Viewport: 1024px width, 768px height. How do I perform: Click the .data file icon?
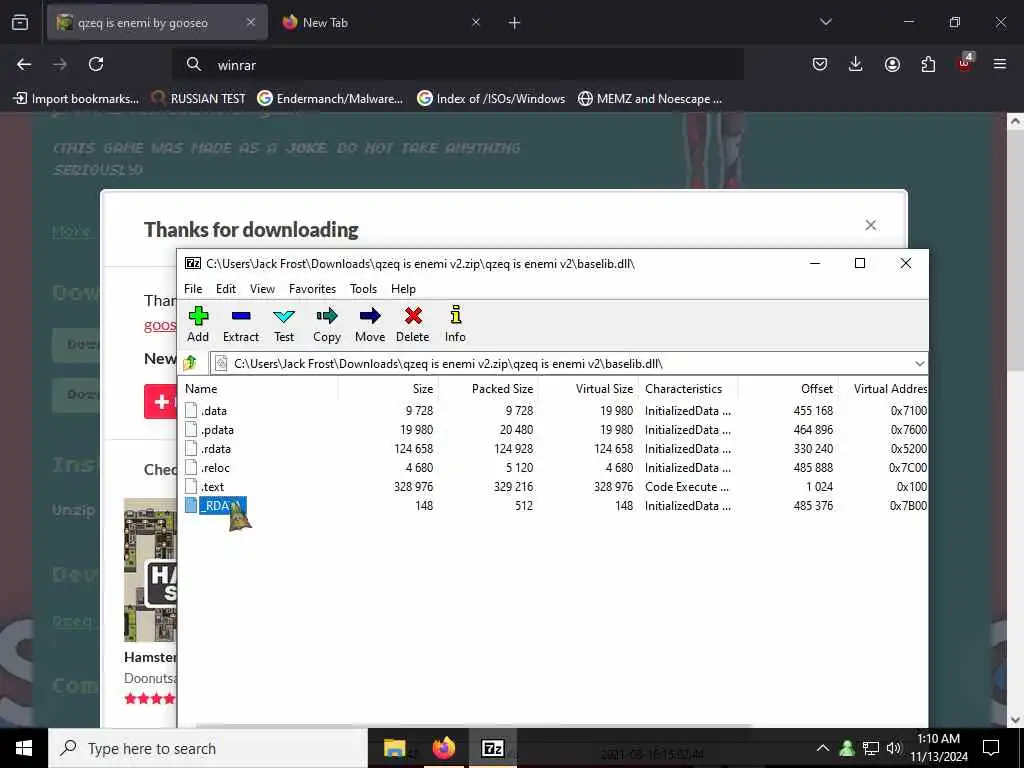click(191, 410)
